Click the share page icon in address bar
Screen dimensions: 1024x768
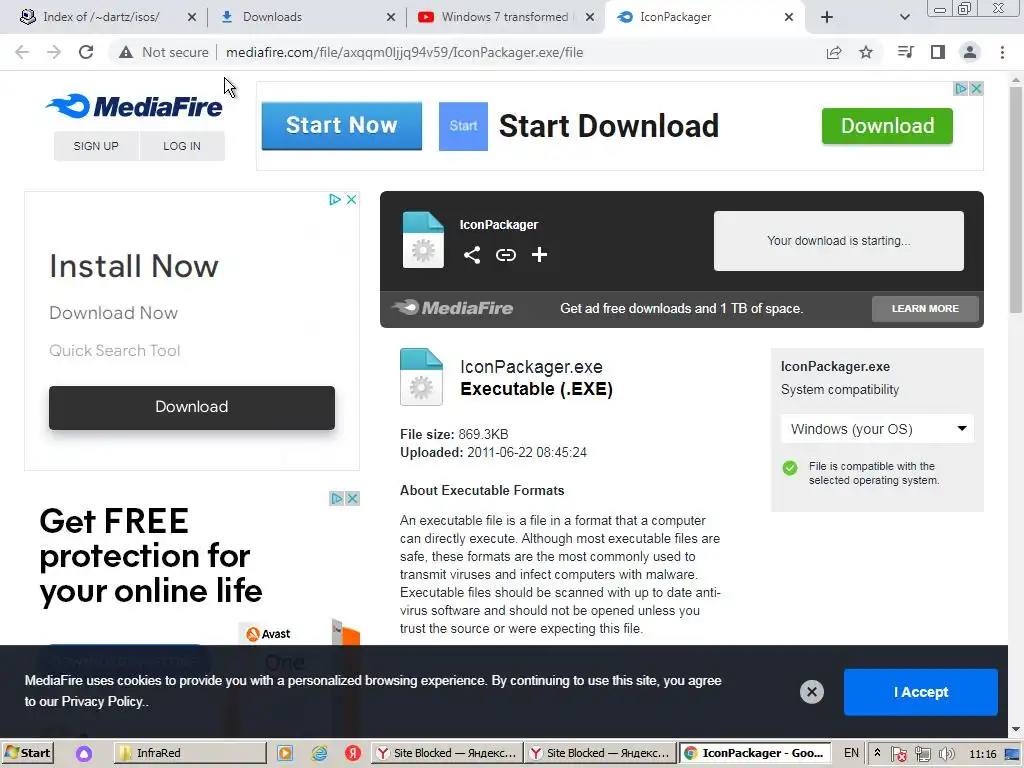[834, 52]
